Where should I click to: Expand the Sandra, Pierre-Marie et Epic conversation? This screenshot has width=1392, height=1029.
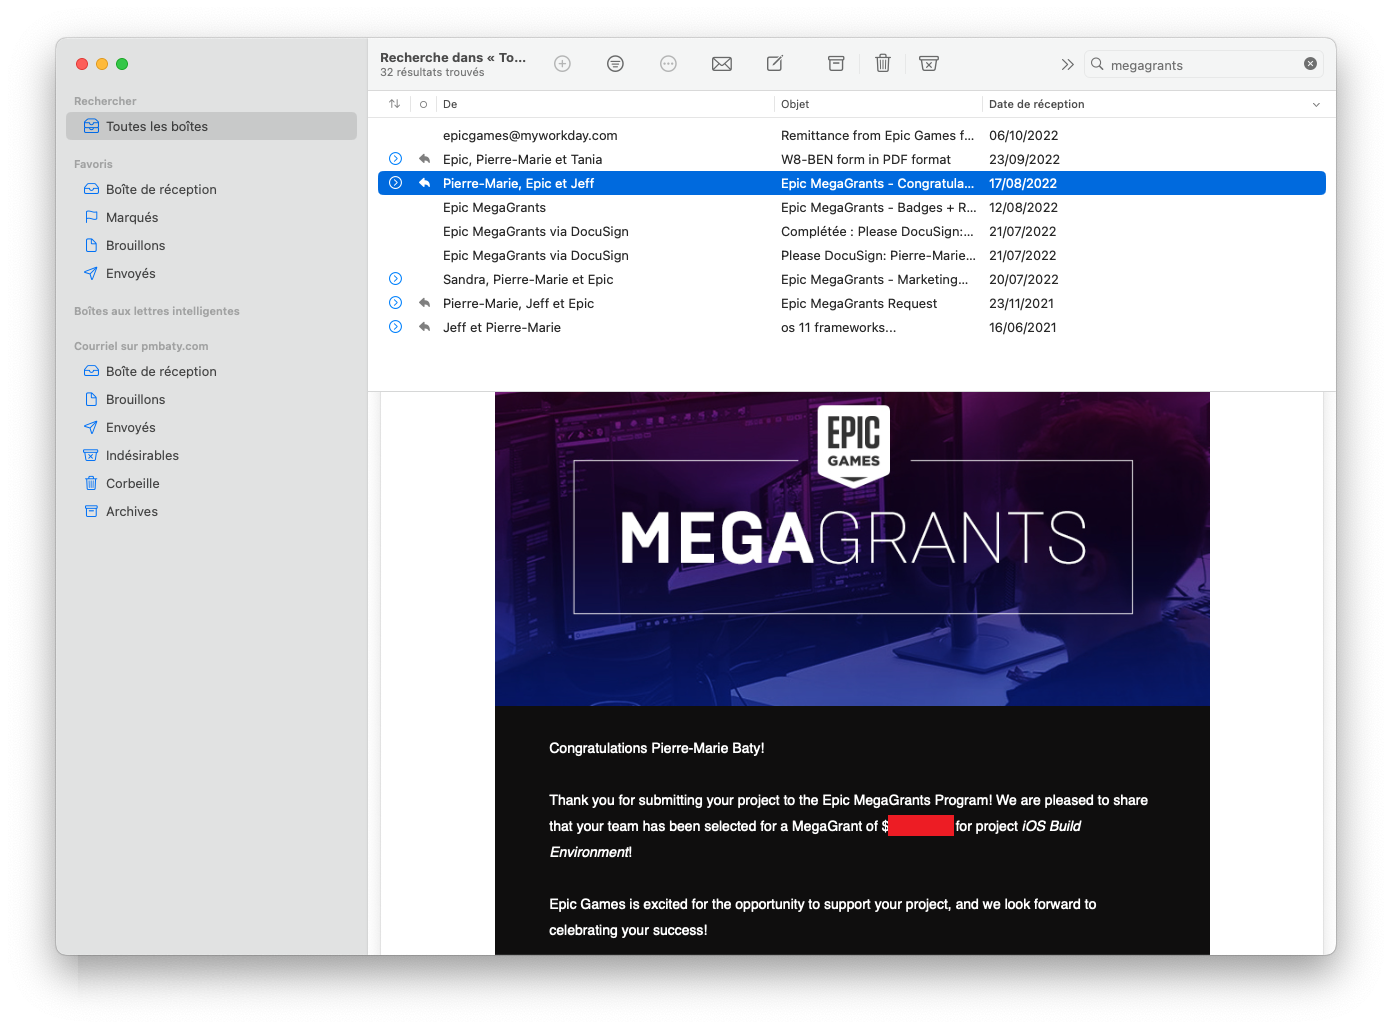(x=396, y=279)
